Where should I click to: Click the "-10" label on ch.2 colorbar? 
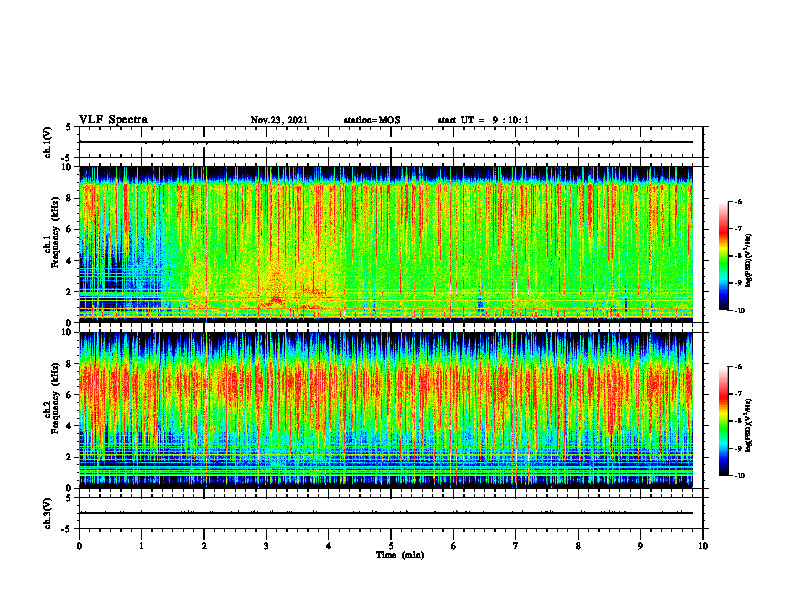coord(739,476)
